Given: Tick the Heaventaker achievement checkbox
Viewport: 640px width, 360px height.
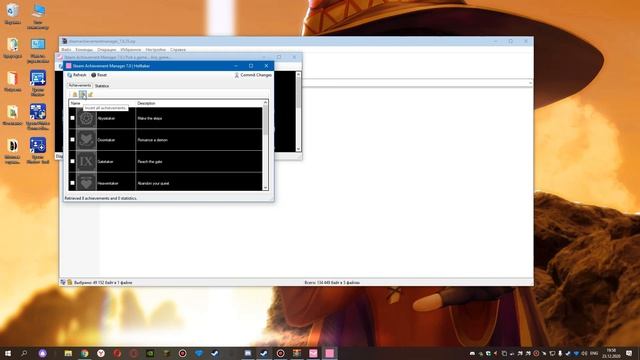Looking at the screenshot, I should click(x=73, y=183).
